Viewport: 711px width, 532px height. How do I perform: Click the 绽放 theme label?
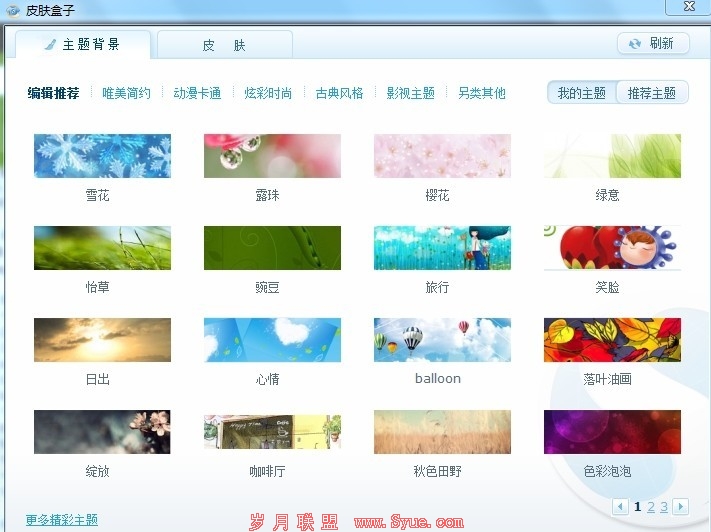pyautogui.click(x=97, y=471)
